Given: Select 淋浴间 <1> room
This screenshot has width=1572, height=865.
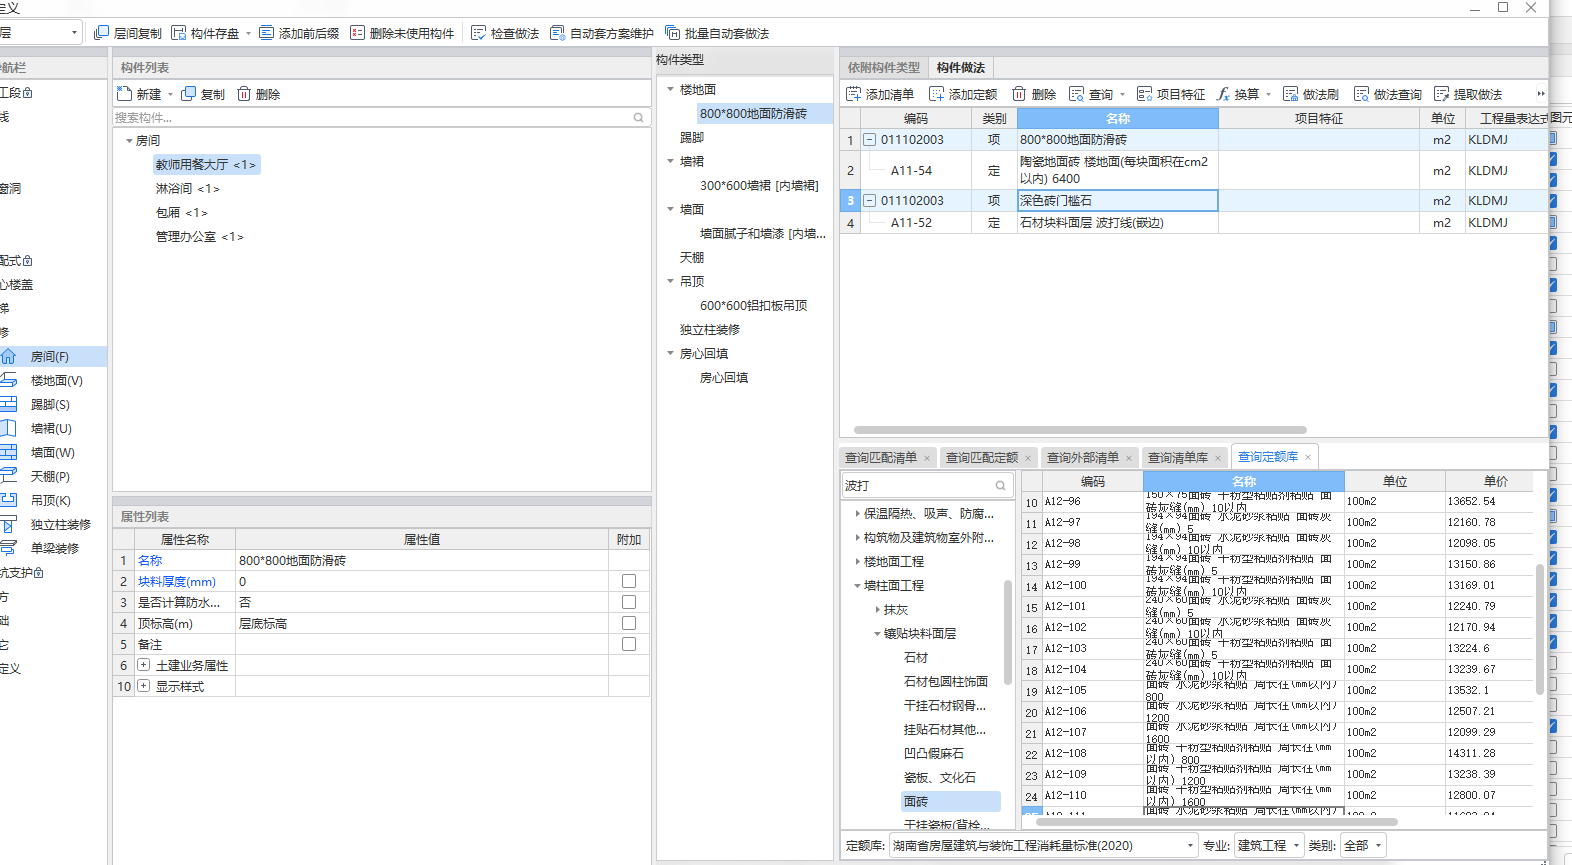Looking at the screenshot, I should pos(187,189).
